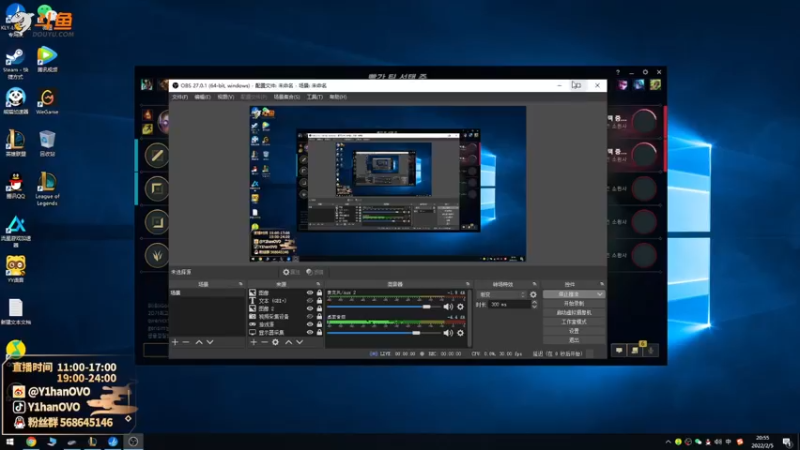Toggle visibility eye of 视频采集设备 source

click(310, 316)
